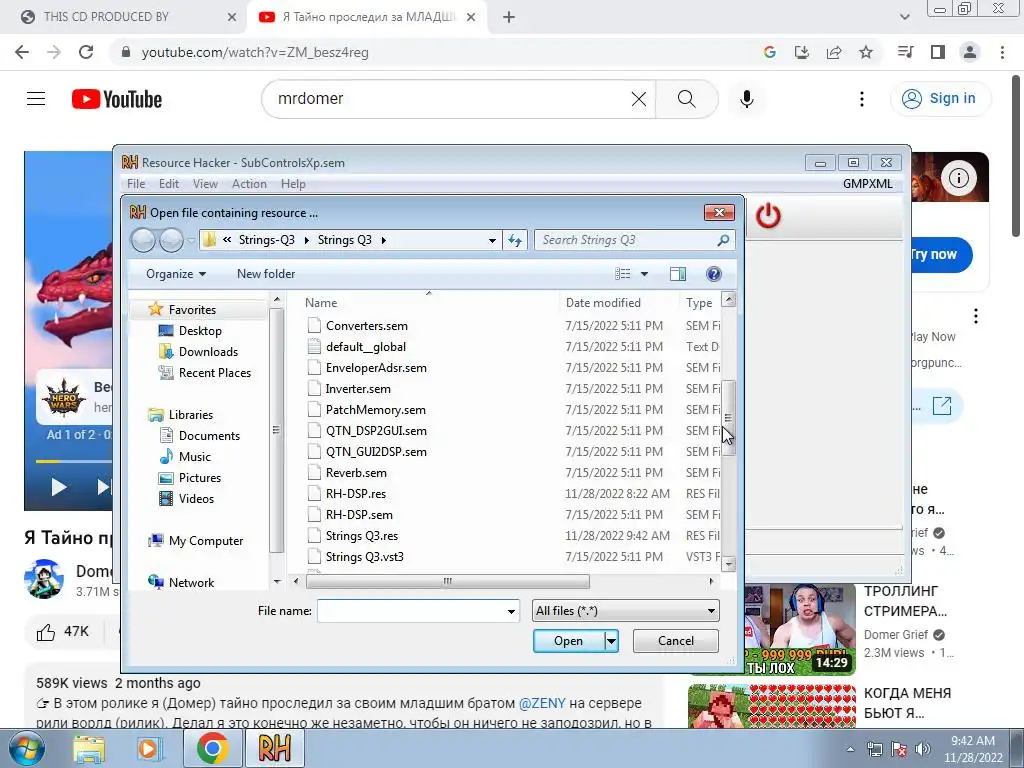Open Windows Explorer taskbar icon
This screenshot has height=768, width=1024.
[89, 749]
